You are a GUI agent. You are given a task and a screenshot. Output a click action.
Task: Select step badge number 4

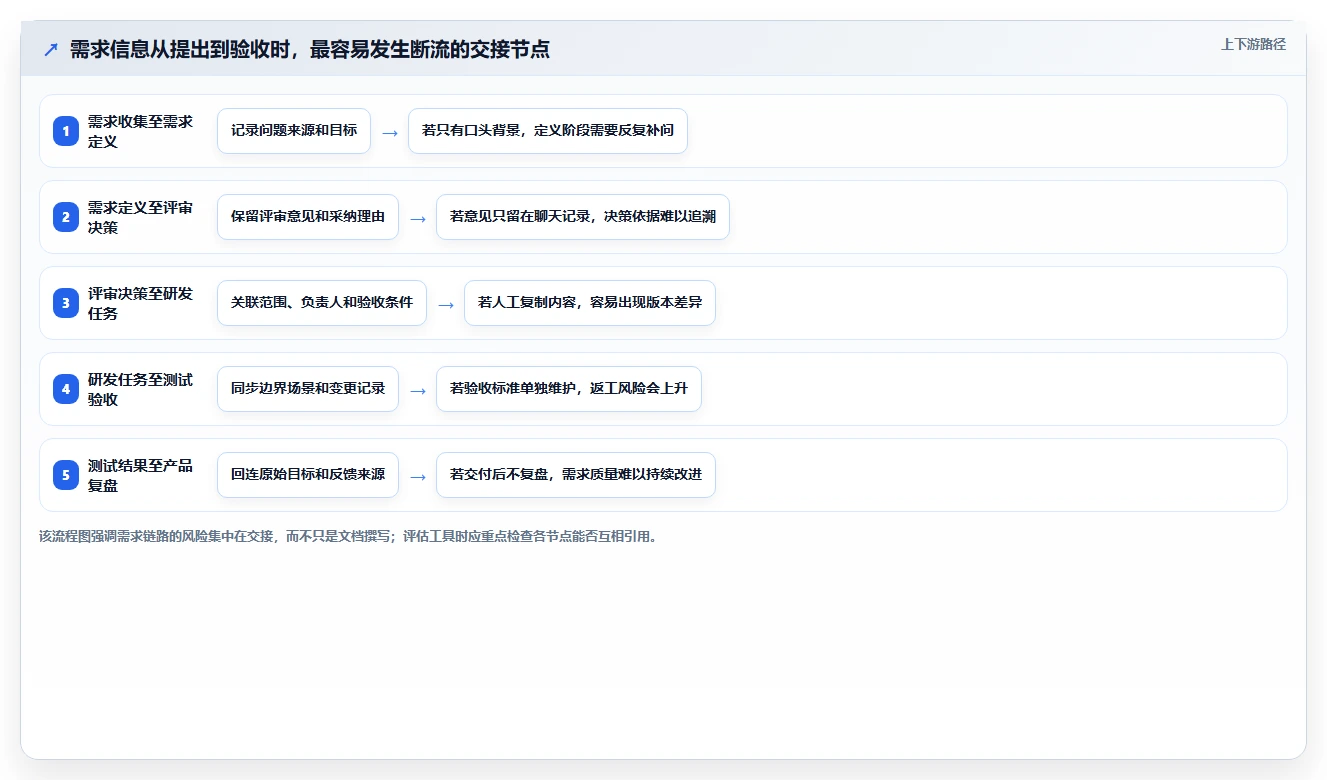[66, 389]
